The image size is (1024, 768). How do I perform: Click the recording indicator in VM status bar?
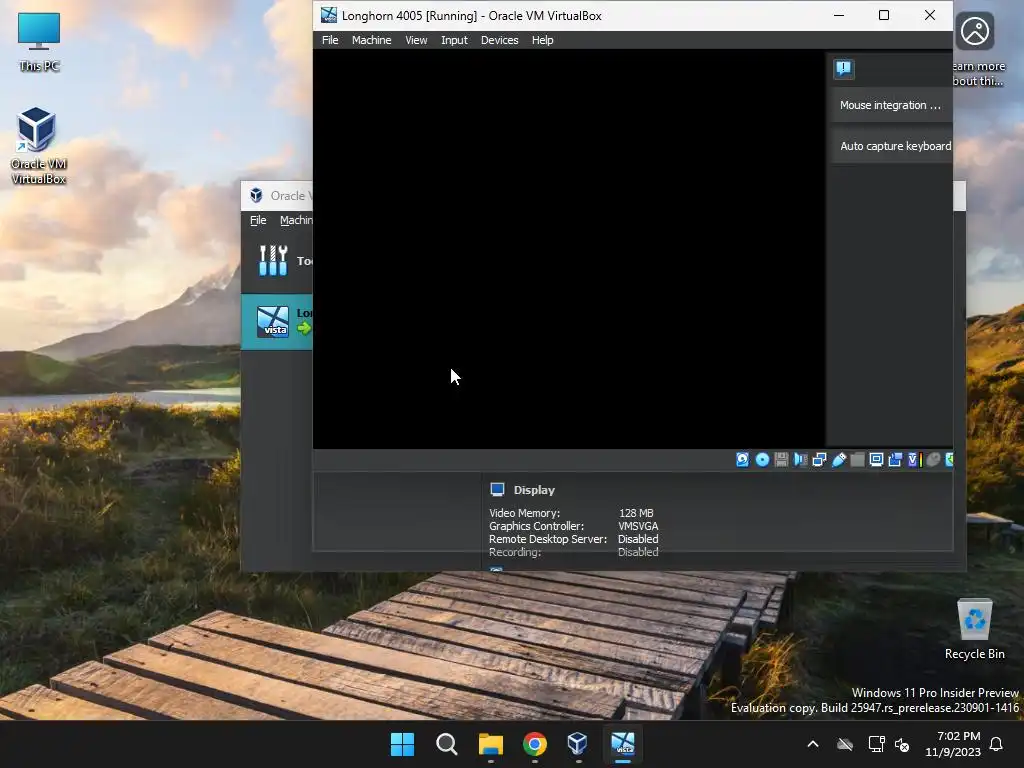tap(895, 460)
